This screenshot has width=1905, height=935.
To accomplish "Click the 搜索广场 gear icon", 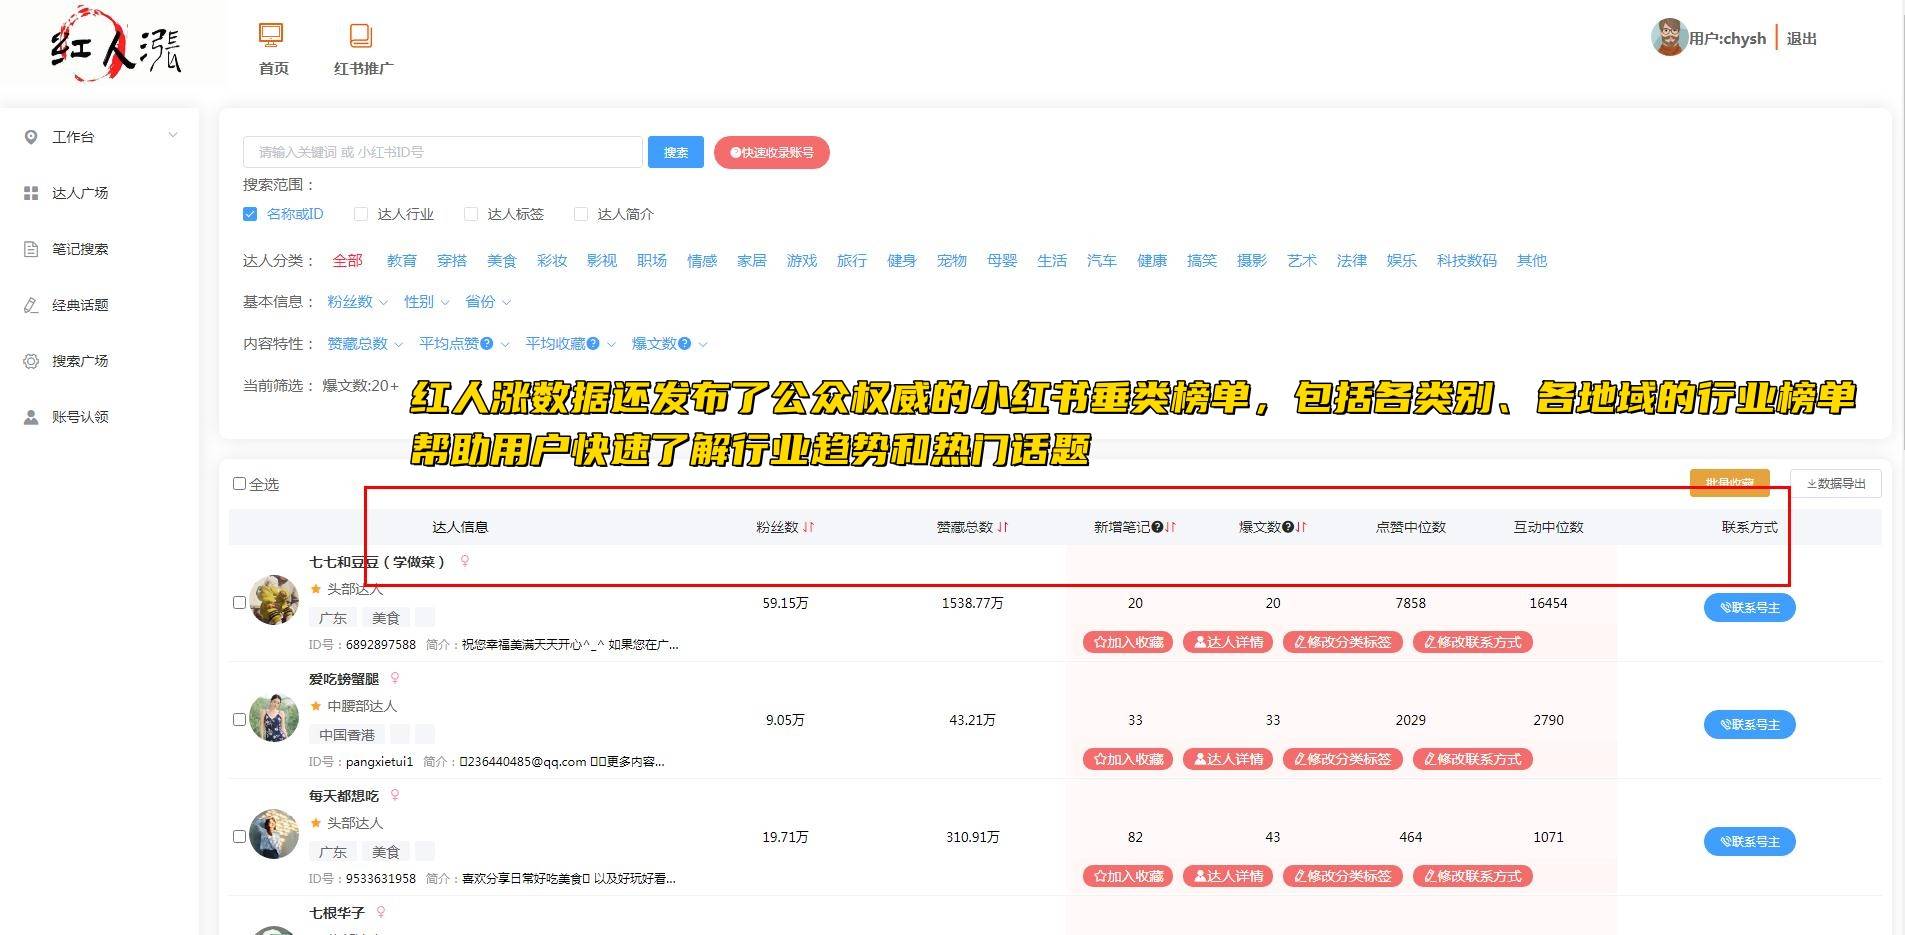I will [31, 361].
